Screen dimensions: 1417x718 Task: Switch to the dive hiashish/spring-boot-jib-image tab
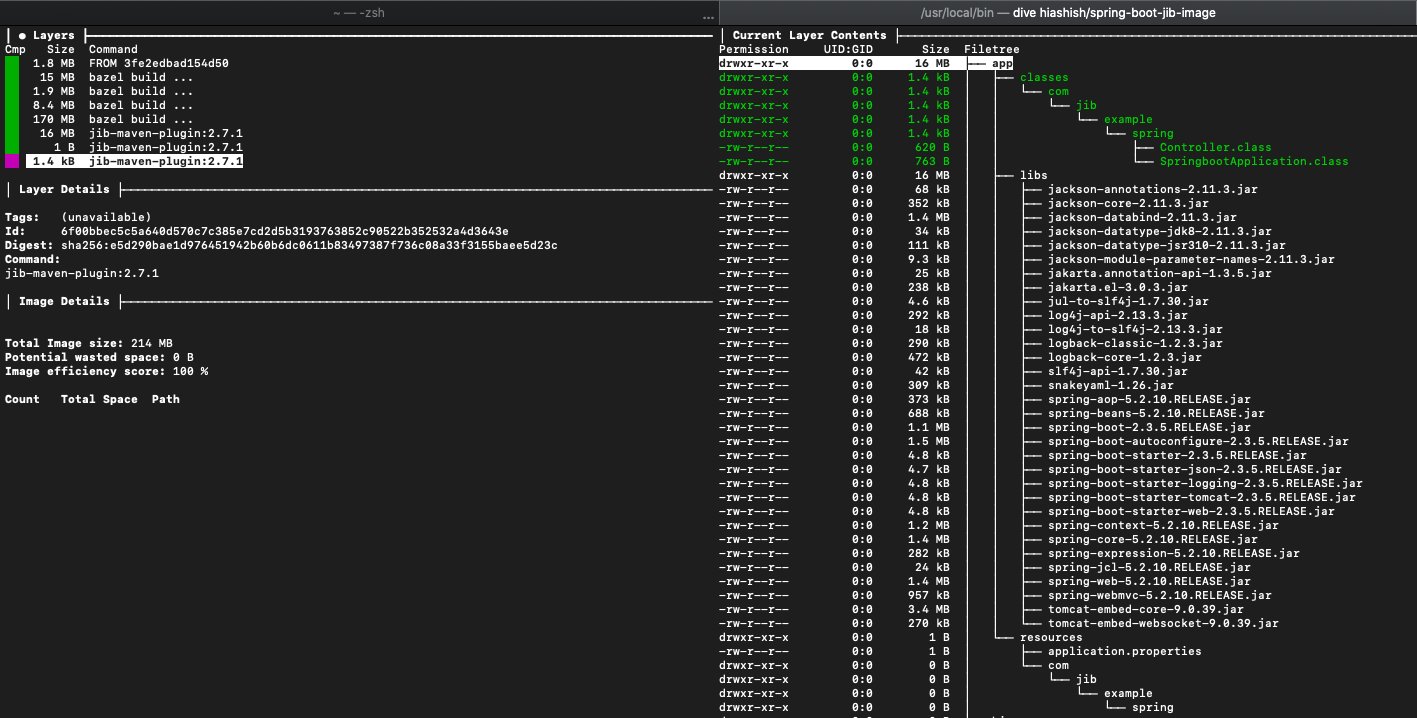[1067, 12]
